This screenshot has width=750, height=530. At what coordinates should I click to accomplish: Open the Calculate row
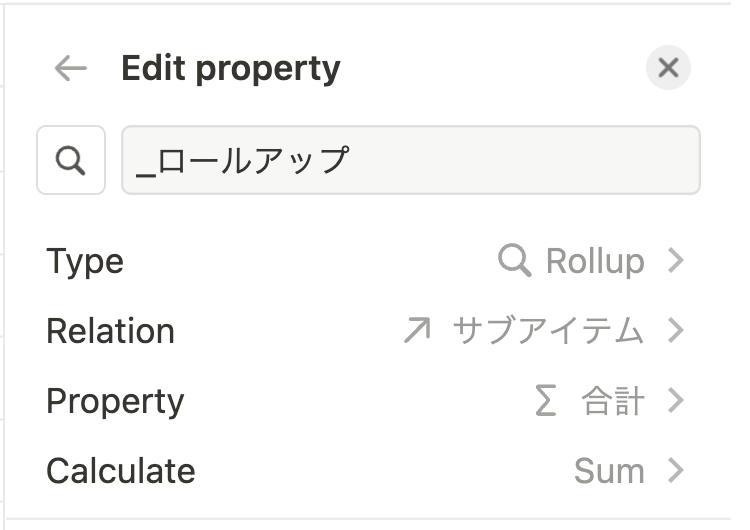pos(120,471)
